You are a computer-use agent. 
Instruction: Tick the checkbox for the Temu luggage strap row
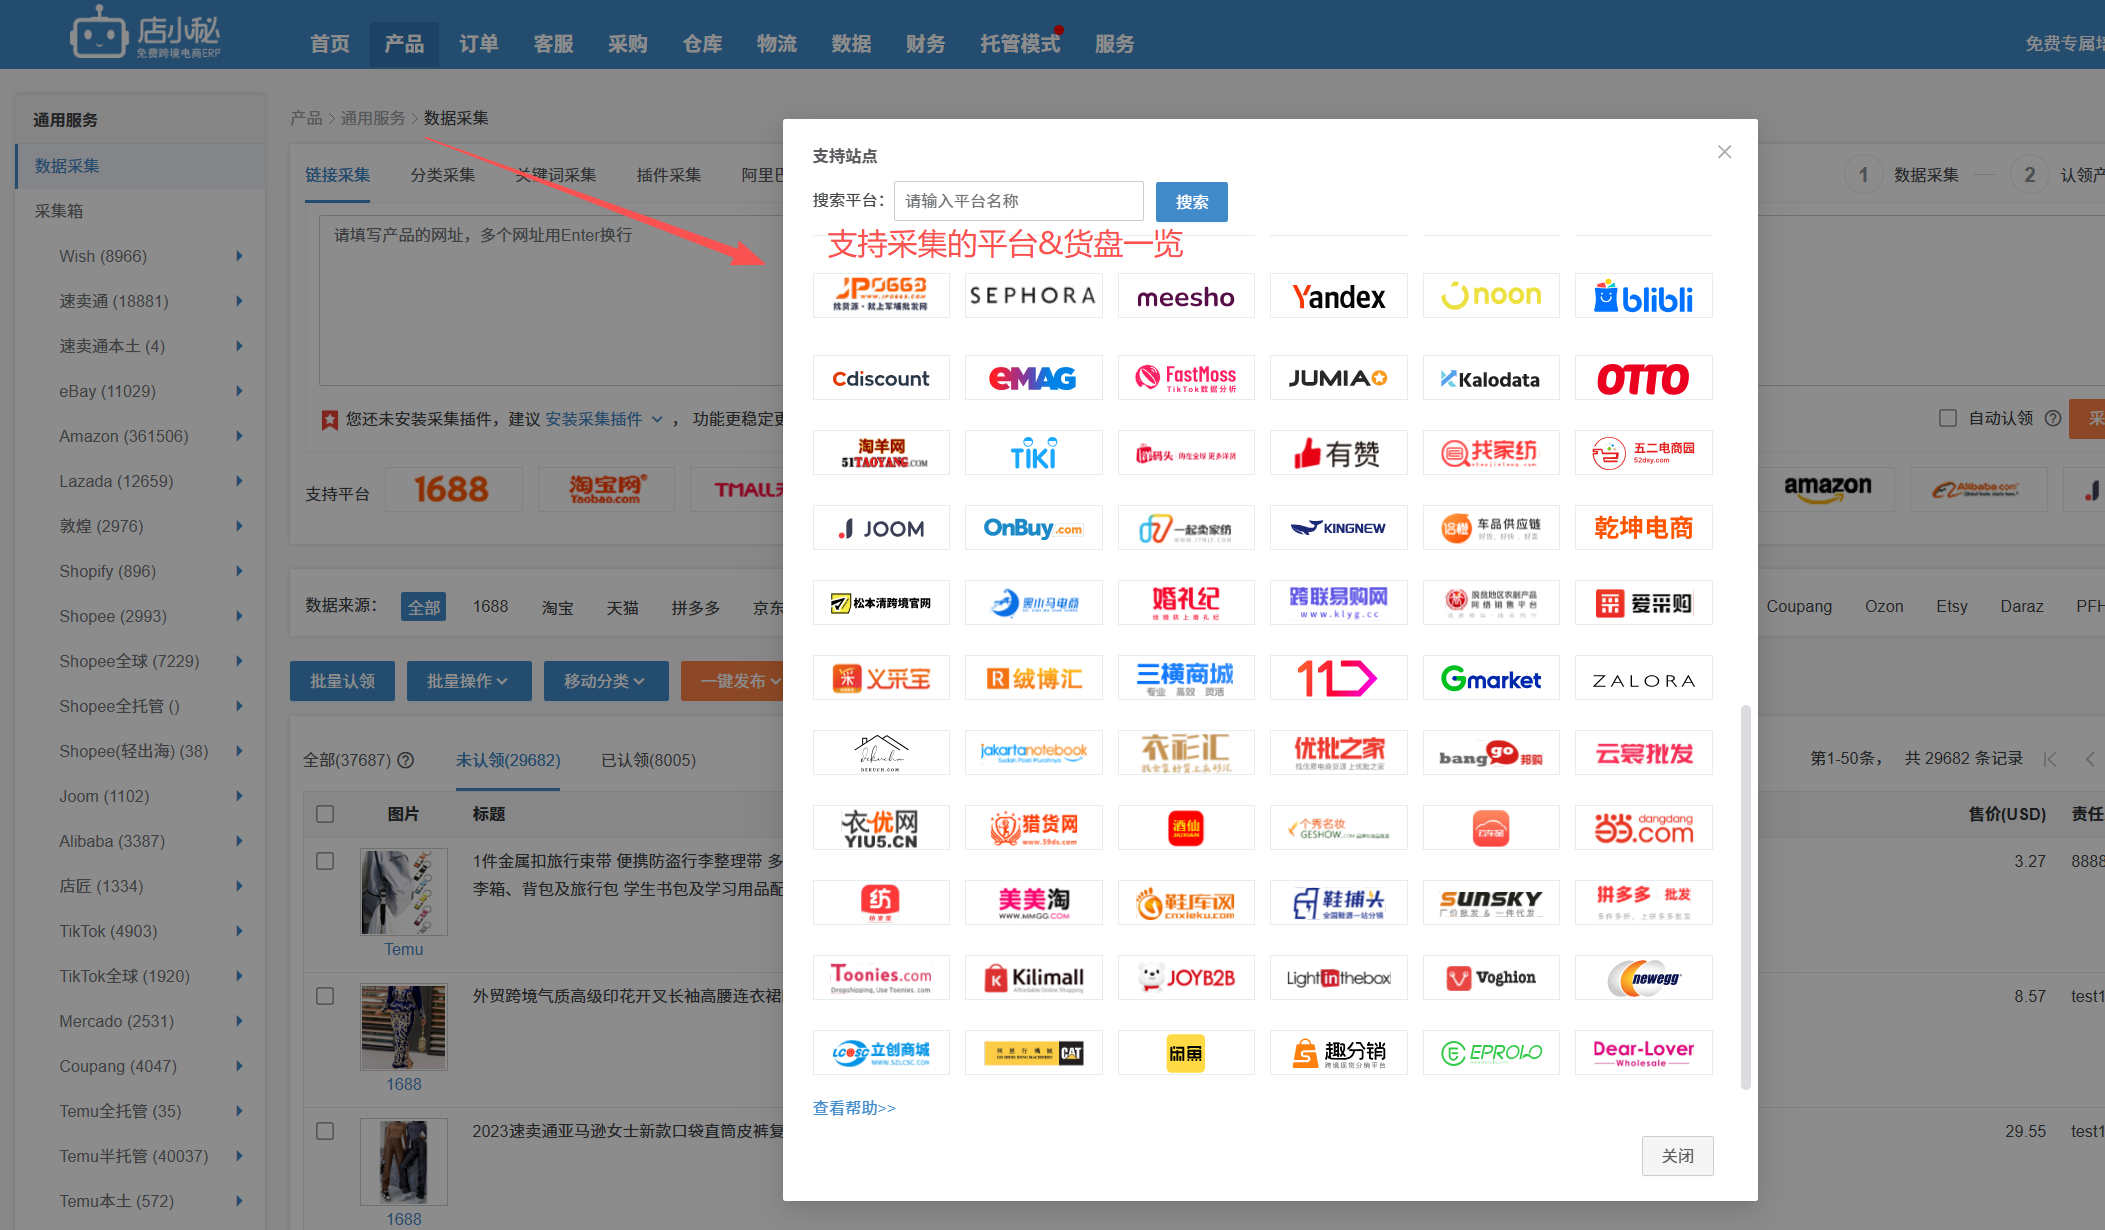click(x=325, y=861)
